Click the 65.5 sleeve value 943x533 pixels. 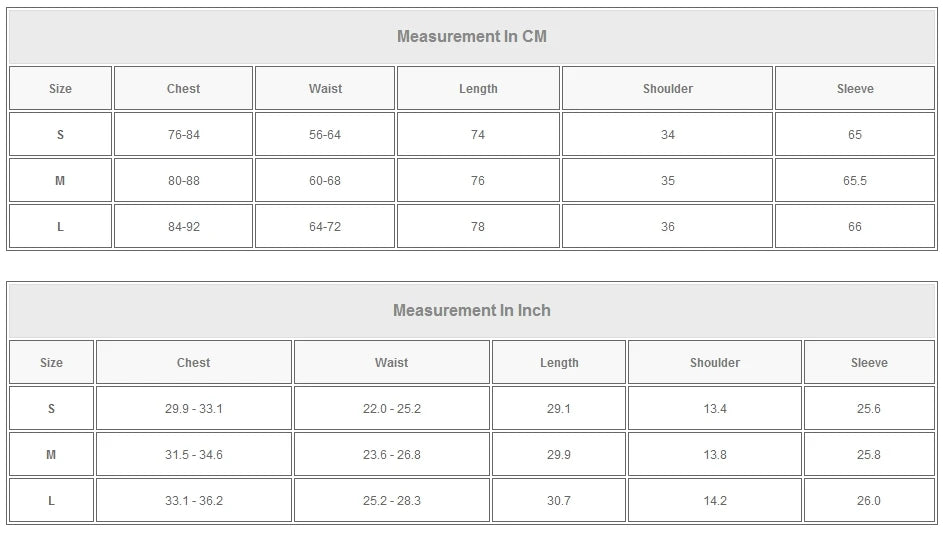855,180
